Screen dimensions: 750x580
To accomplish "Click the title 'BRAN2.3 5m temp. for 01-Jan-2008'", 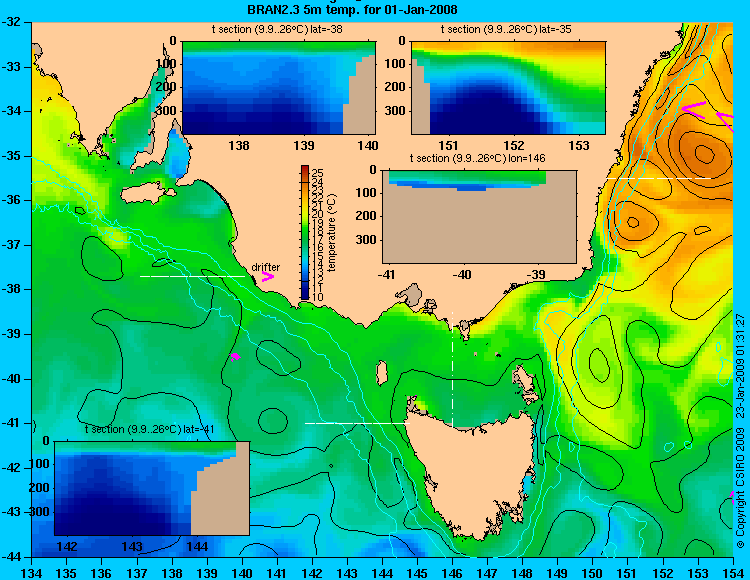I will (352, 9).
